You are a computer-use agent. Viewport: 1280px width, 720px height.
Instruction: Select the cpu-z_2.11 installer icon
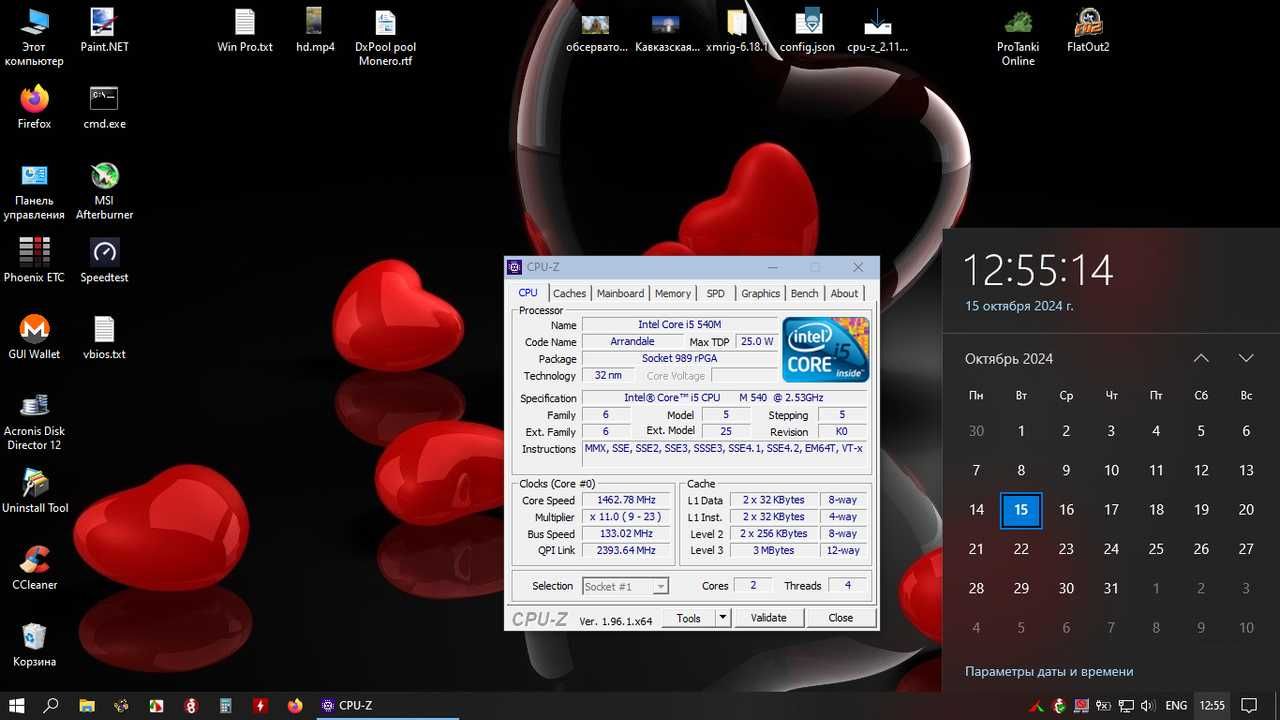tap(877, 30)
